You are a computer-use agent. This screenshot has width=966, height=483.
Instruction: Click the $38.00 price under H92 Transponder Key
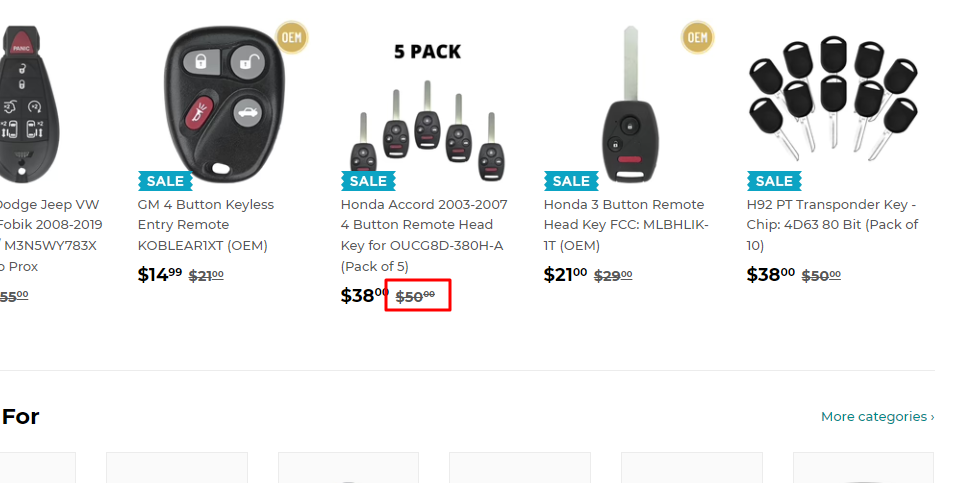pyautogui.click(x=768, y=274)
